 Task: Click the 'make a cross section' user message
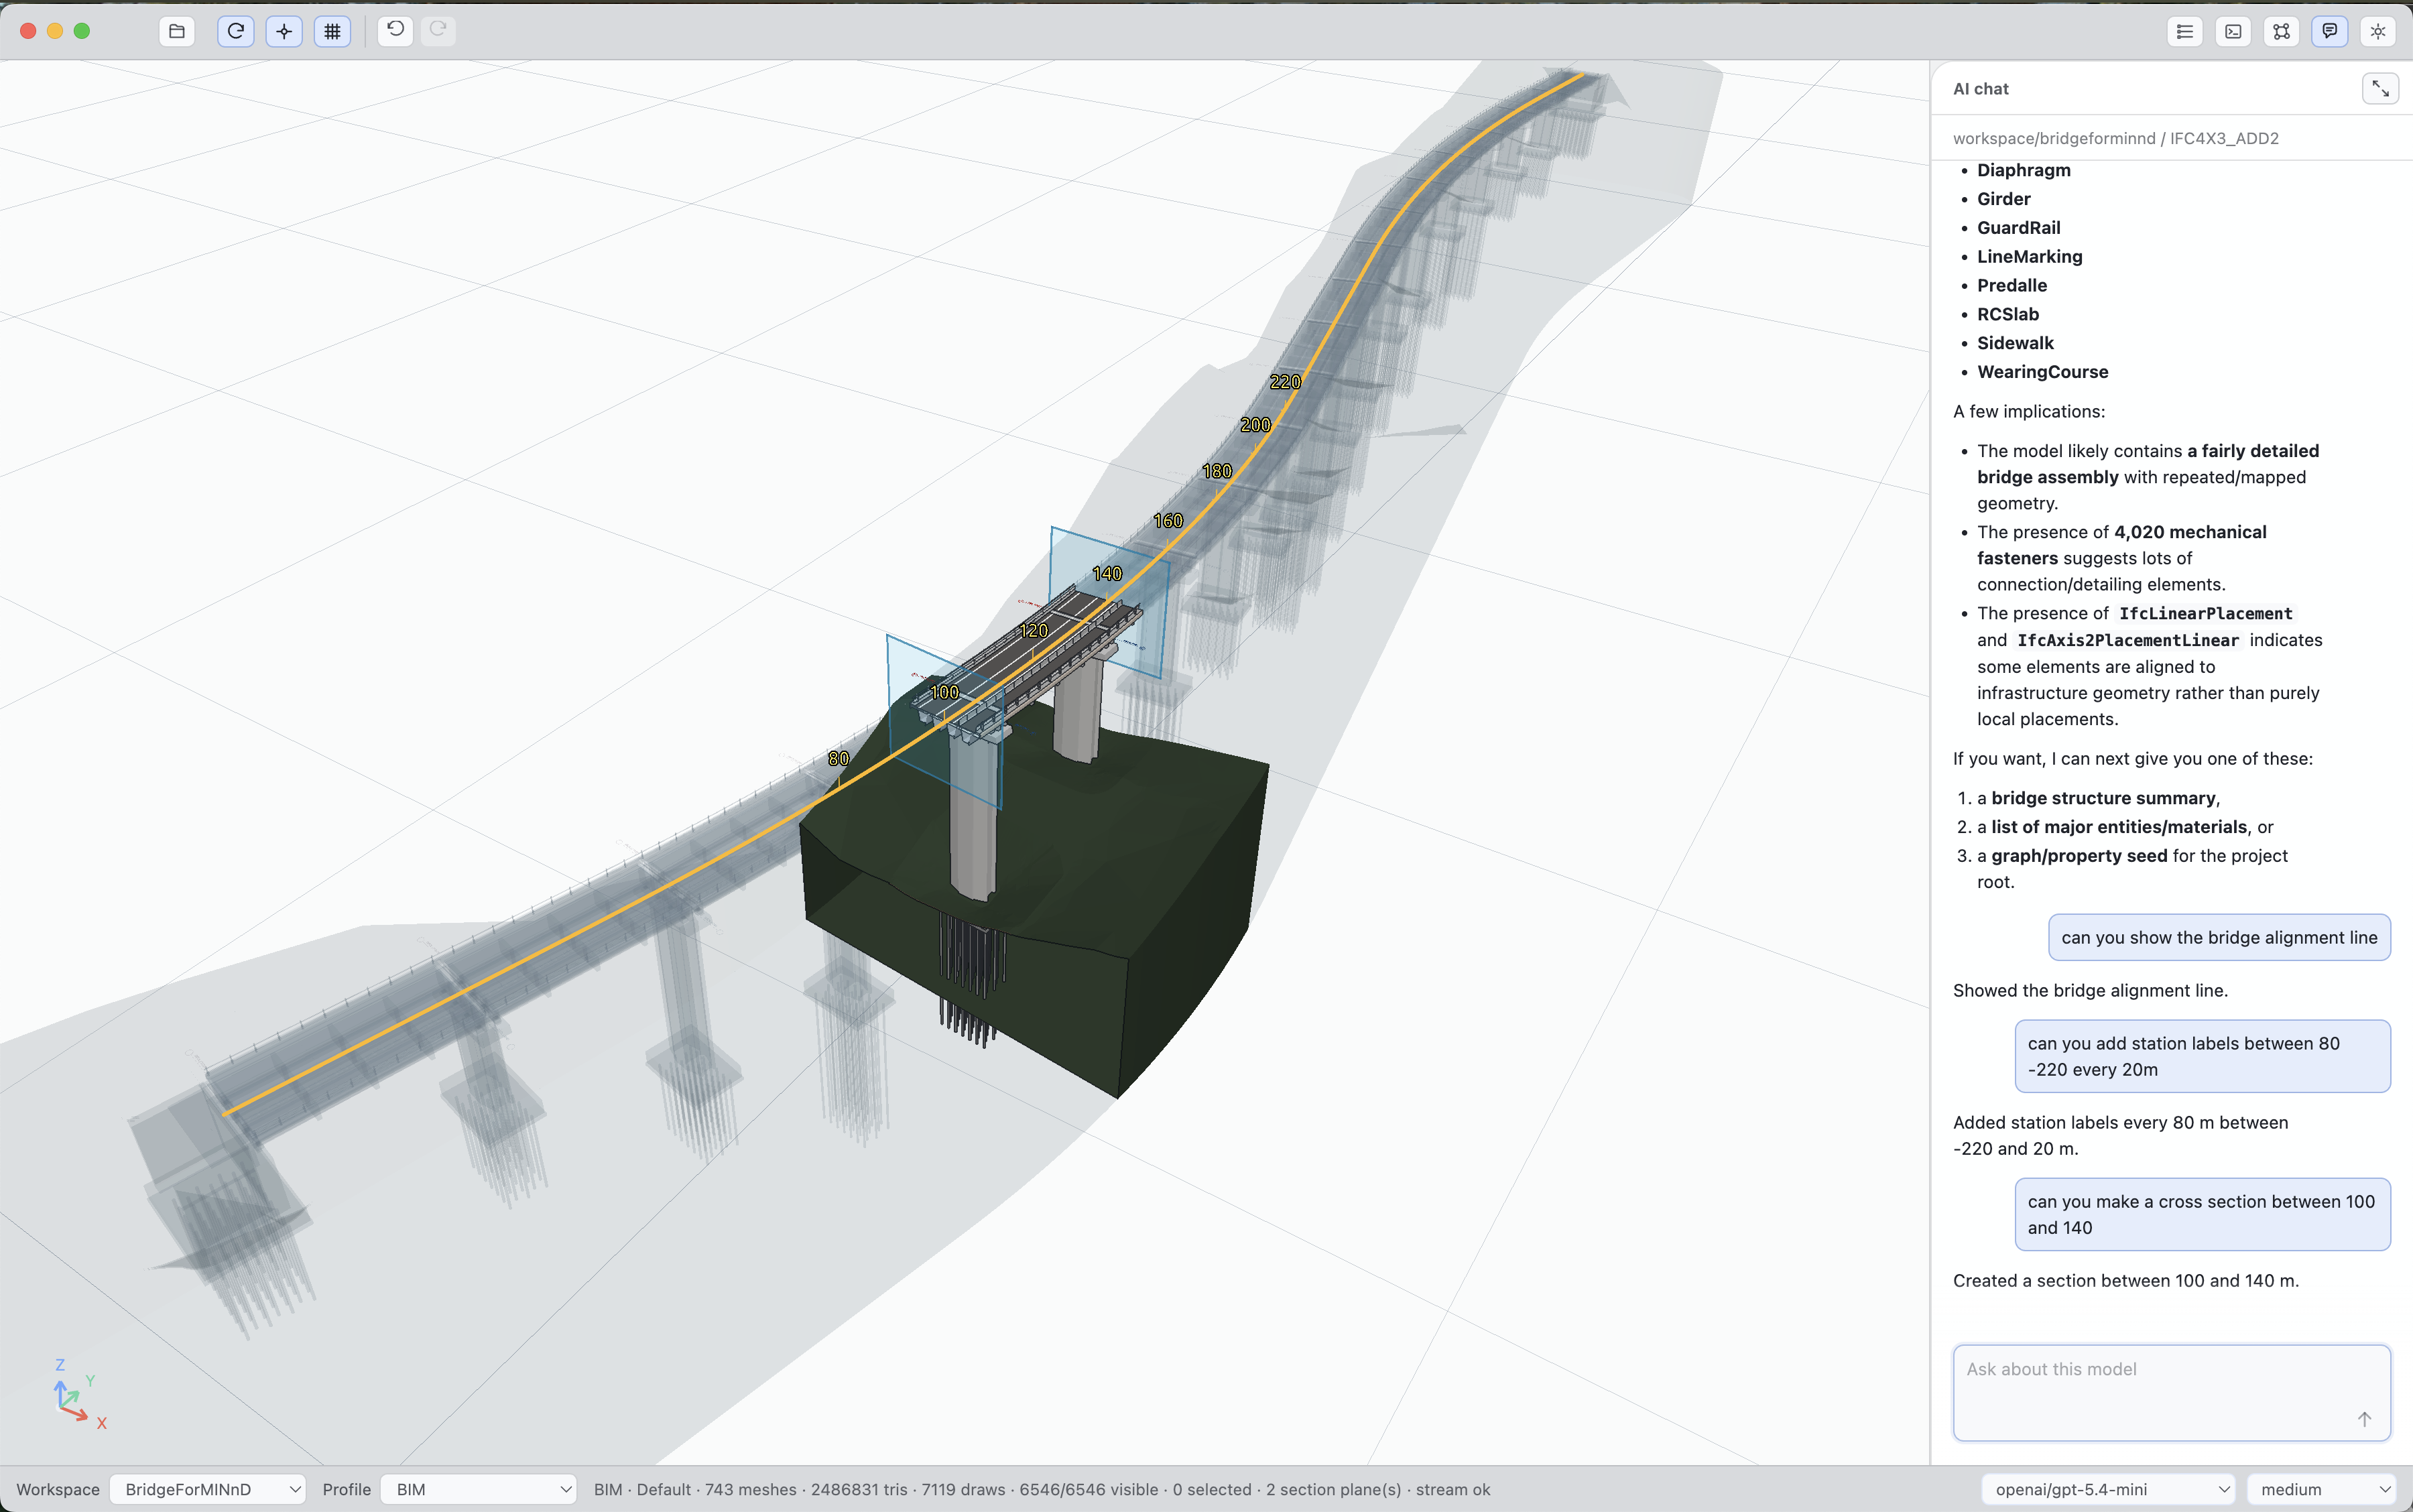(2202, 1214)
